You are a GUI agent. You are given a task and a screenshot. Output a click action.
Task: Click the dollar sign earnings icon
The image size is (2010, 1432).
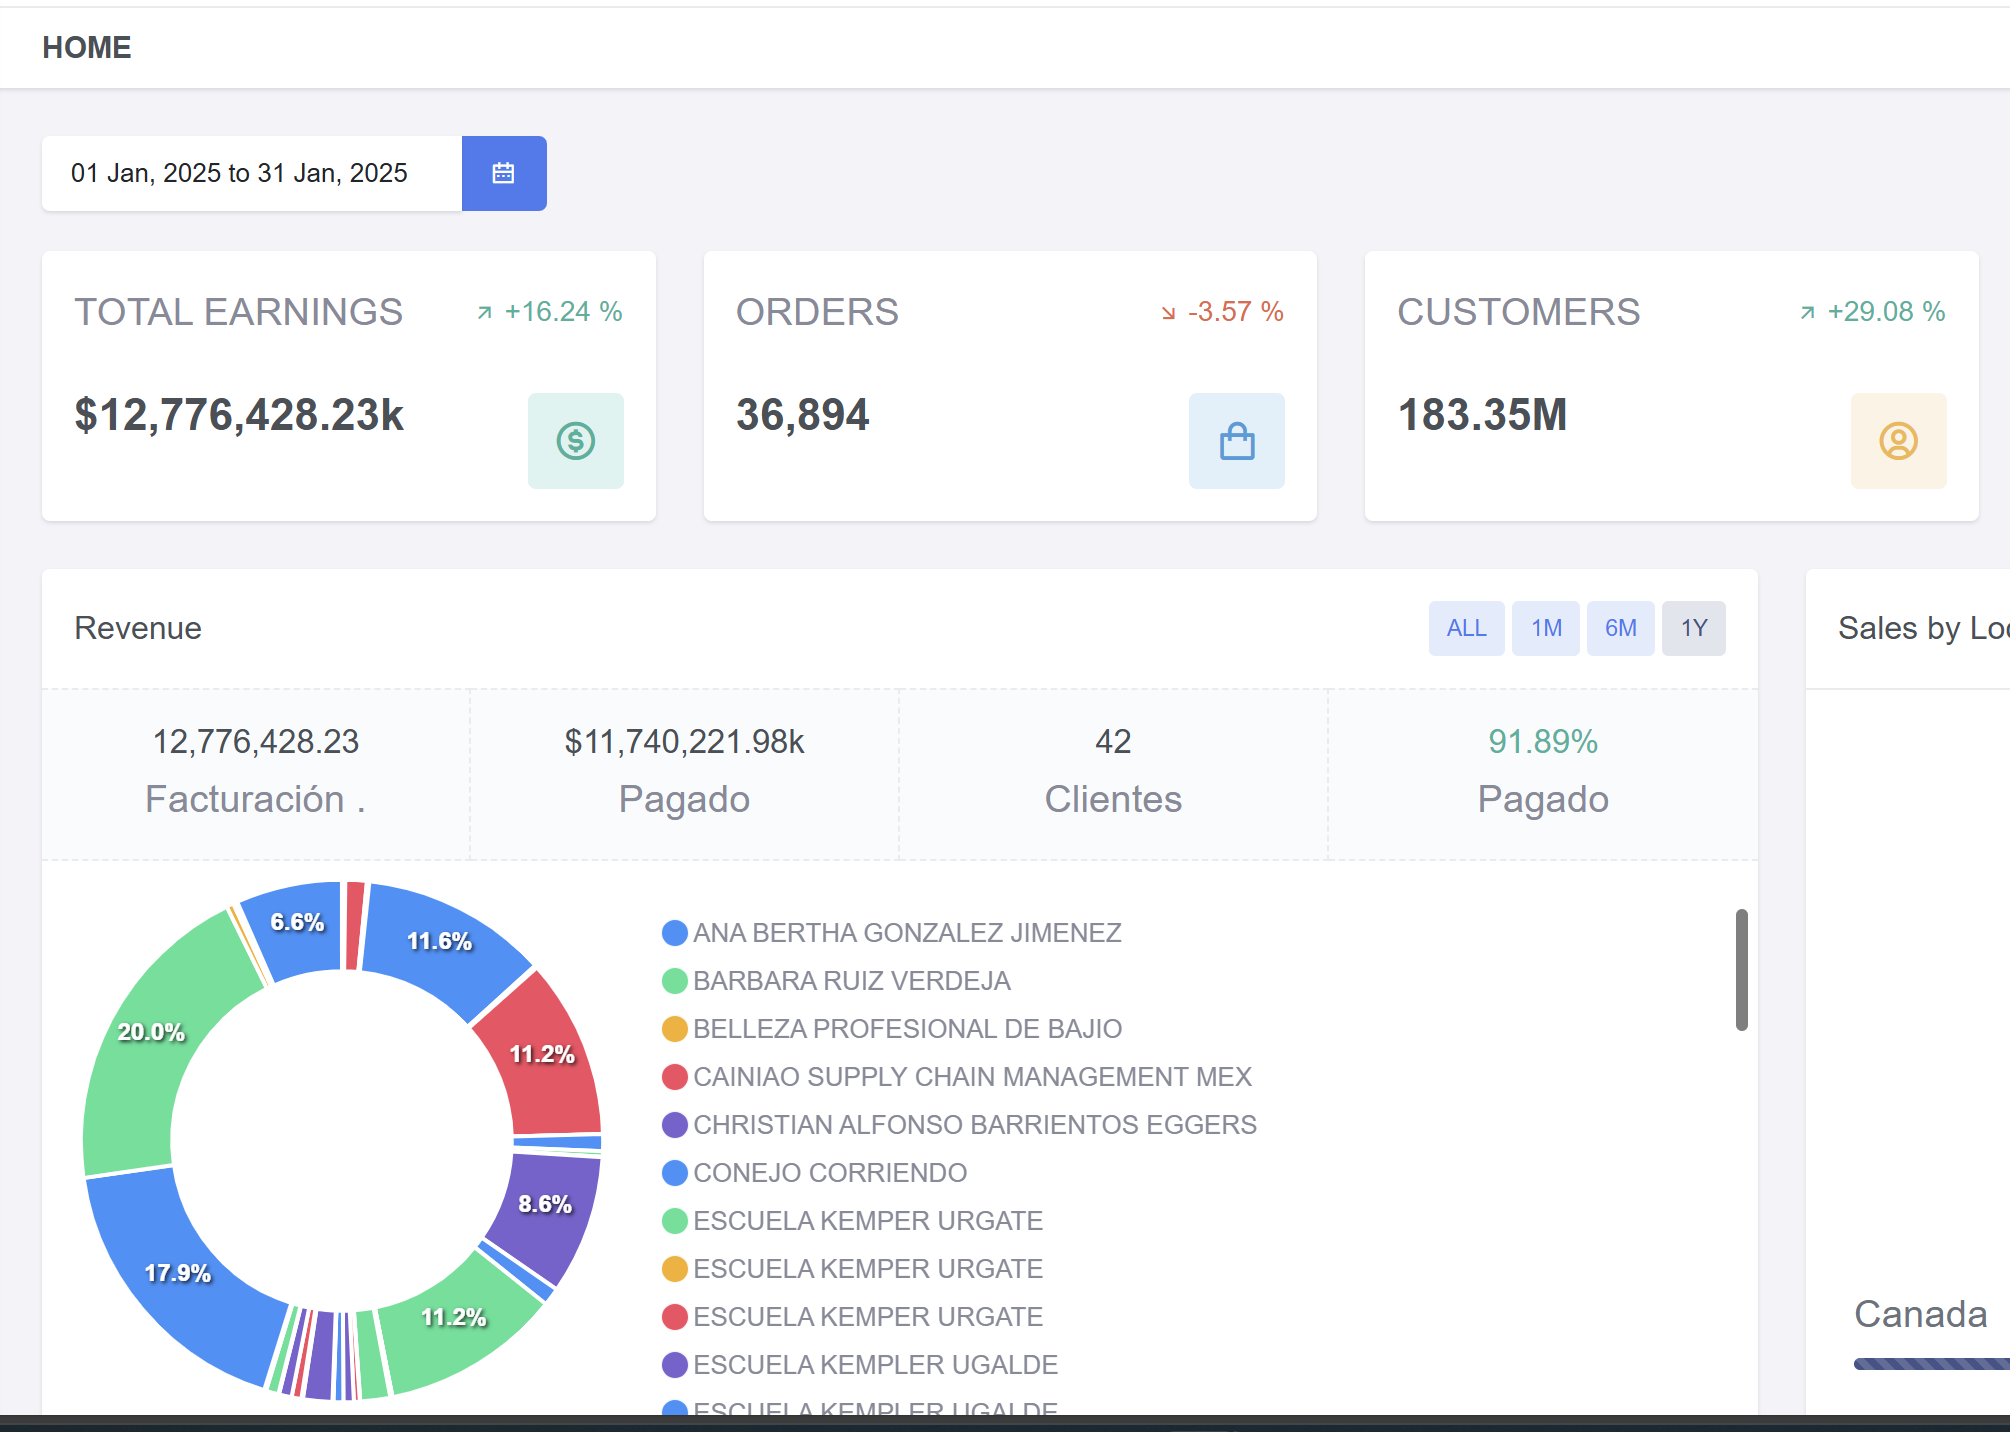(575, 441)
